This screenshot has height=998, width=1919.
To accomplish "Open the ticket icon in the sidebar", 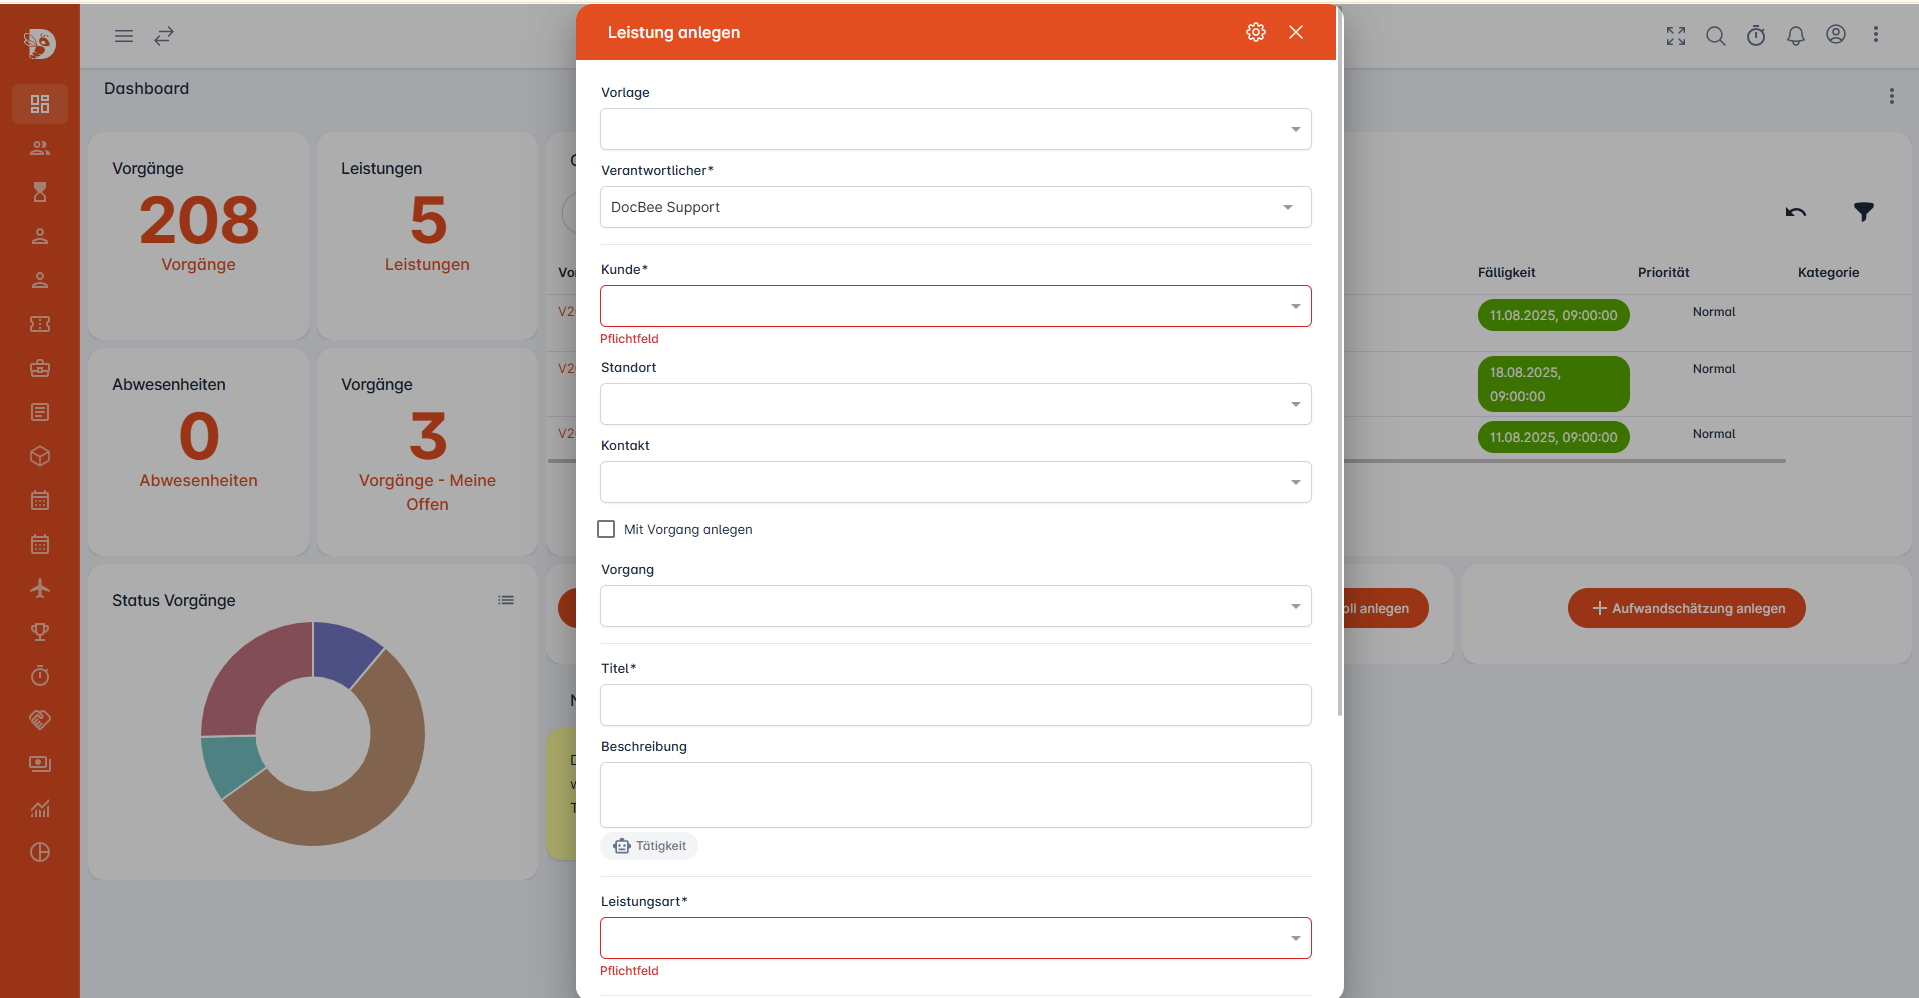I will pos(40,324).
